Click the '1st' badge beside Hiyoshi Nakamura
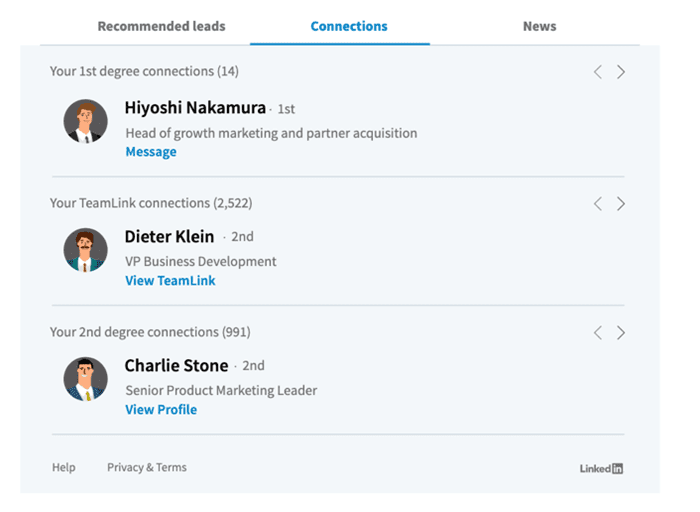This screenshot has height=512, width=700. coord(286,109)
